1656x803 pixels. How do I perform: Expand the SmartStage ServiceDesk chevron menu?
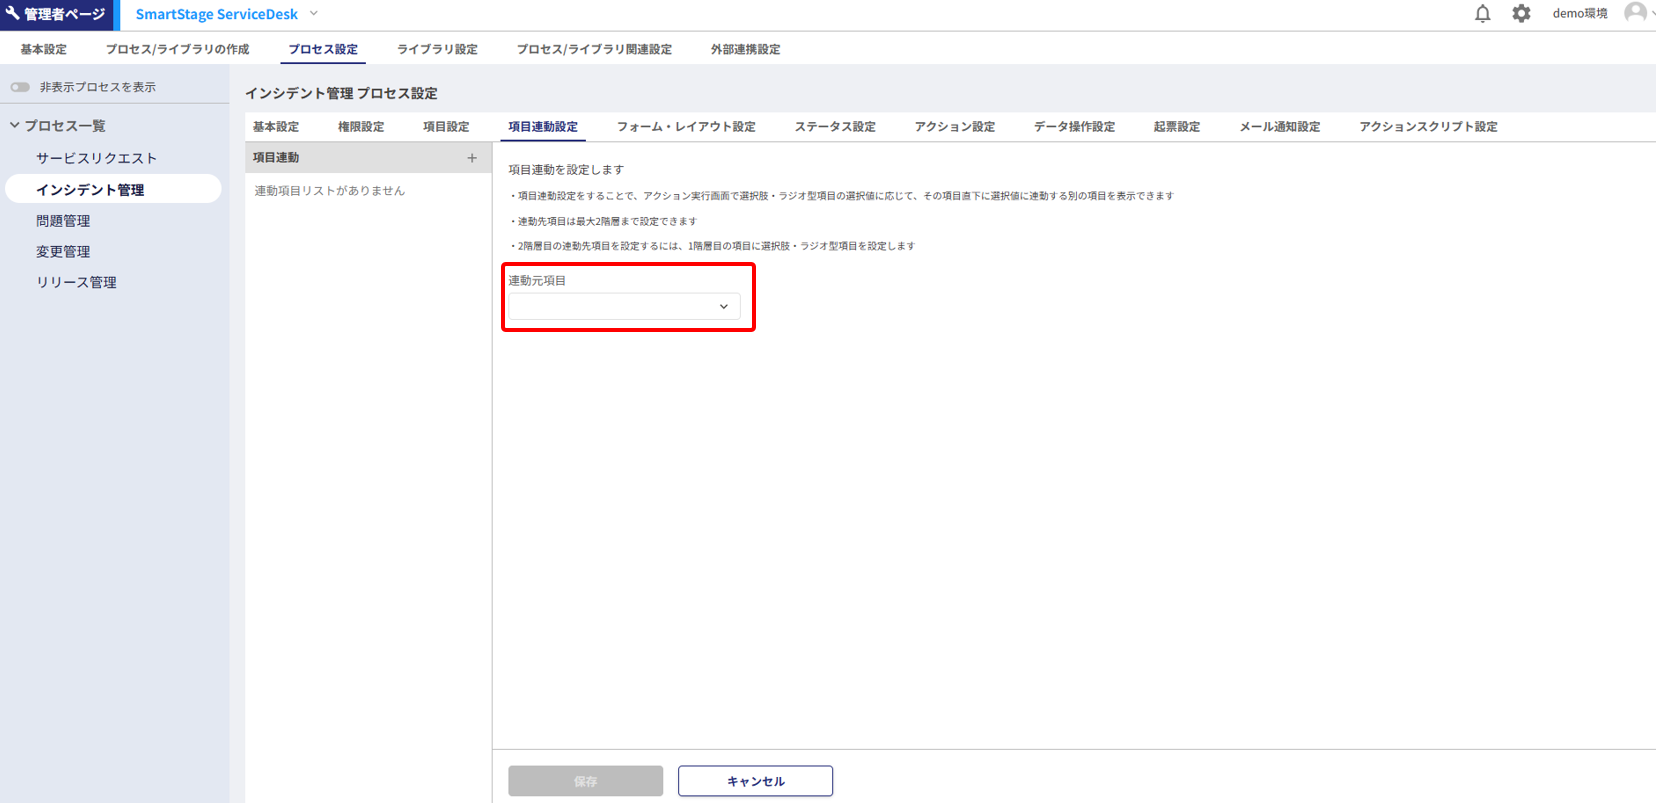[314, 14]
